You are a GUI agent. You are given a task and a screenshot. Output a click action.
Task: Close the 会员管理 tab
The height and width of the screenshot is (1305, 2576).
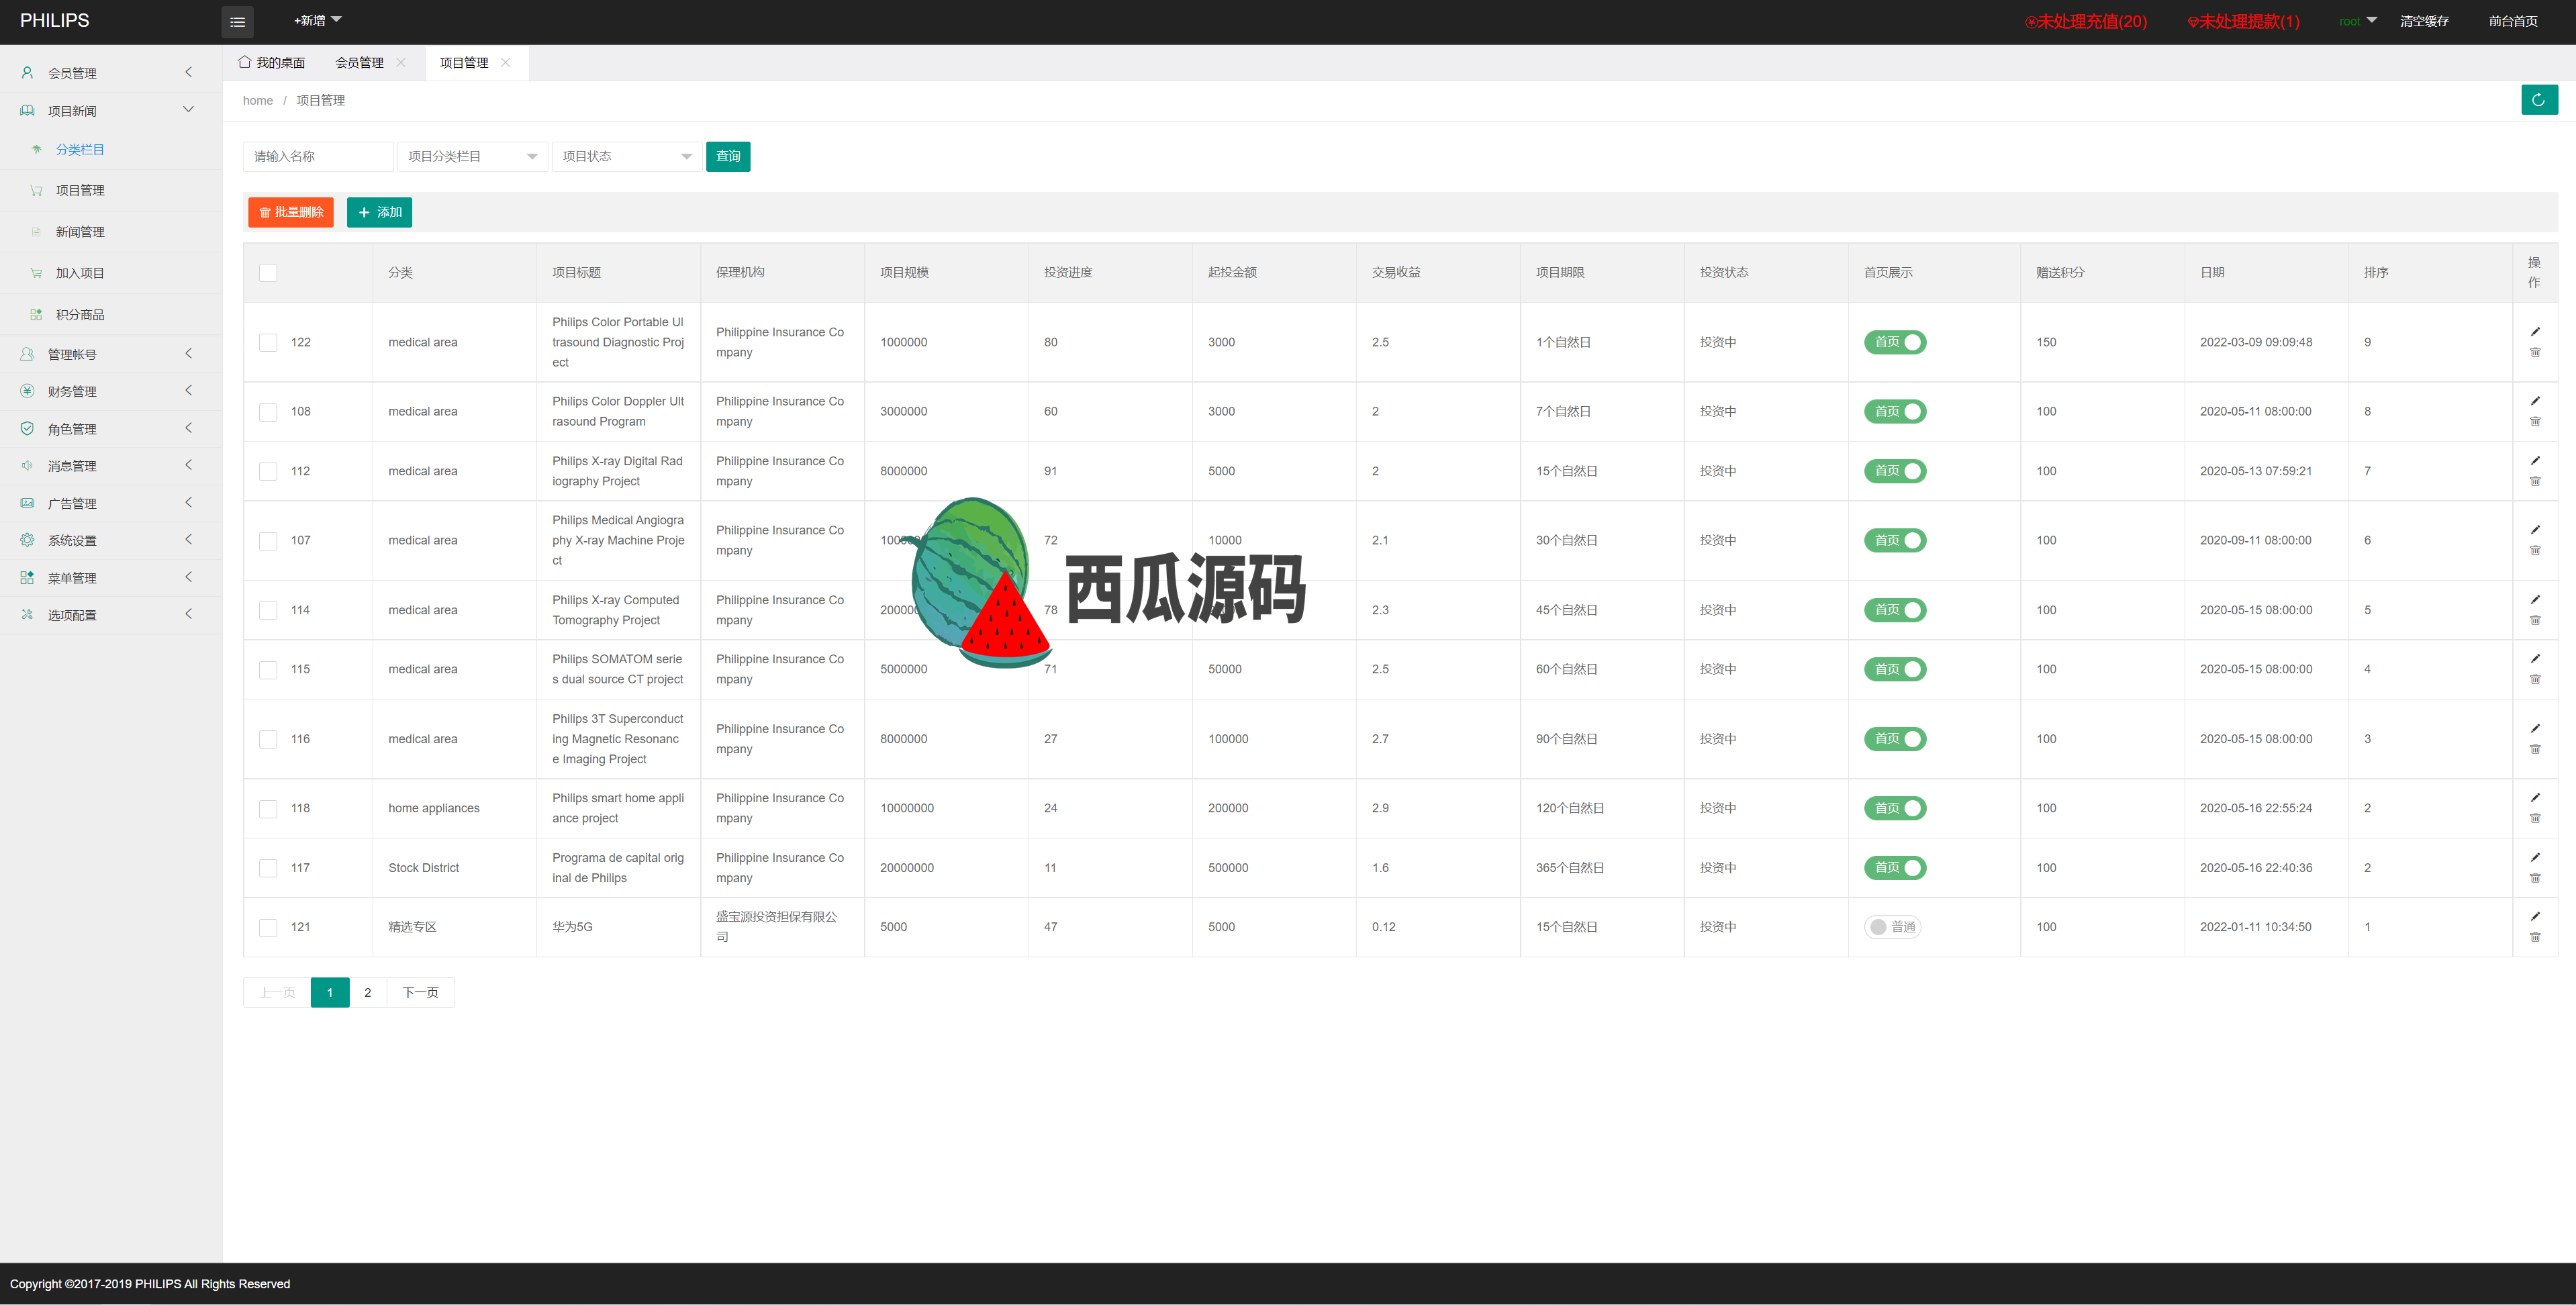(401, 62)
